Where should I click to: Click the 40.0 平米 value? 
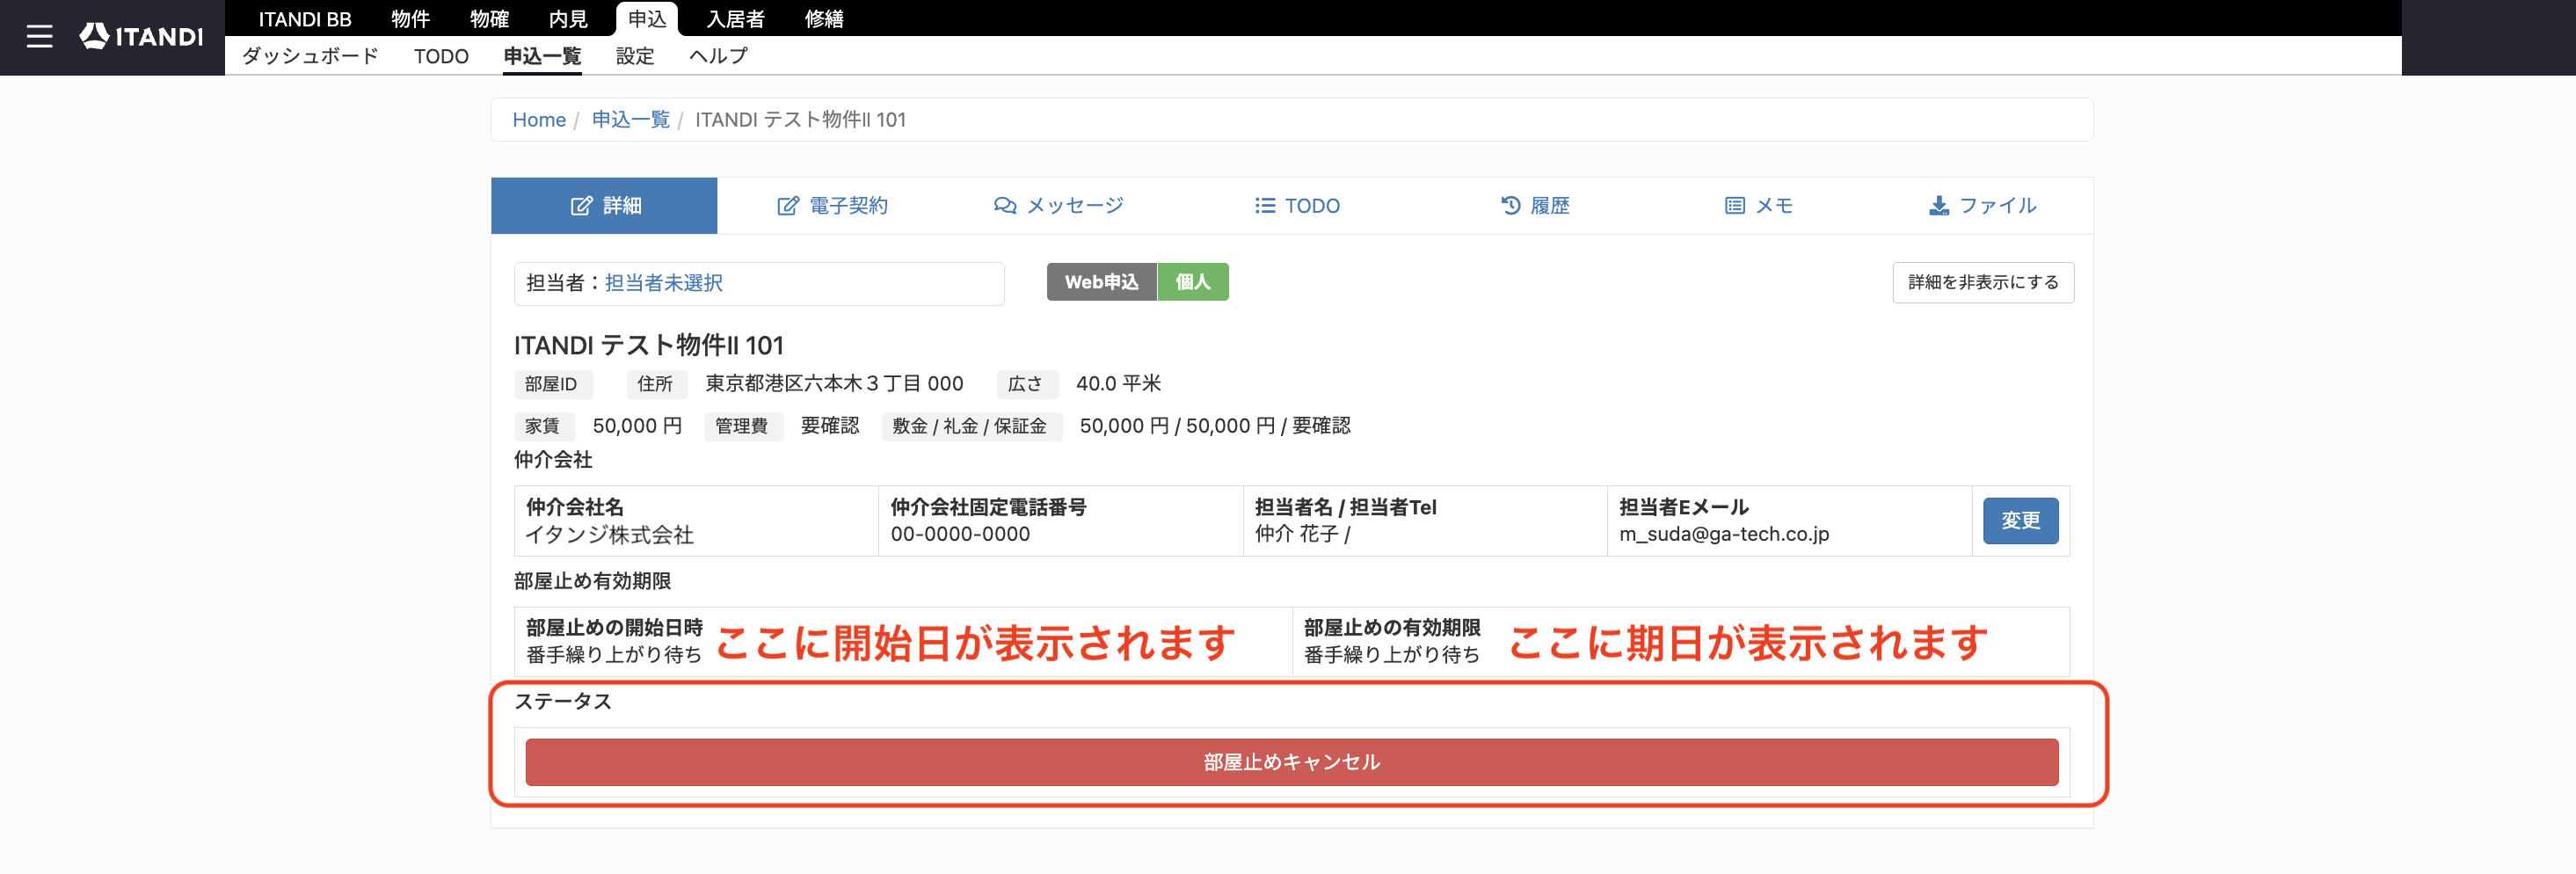tap(1118, 384)
